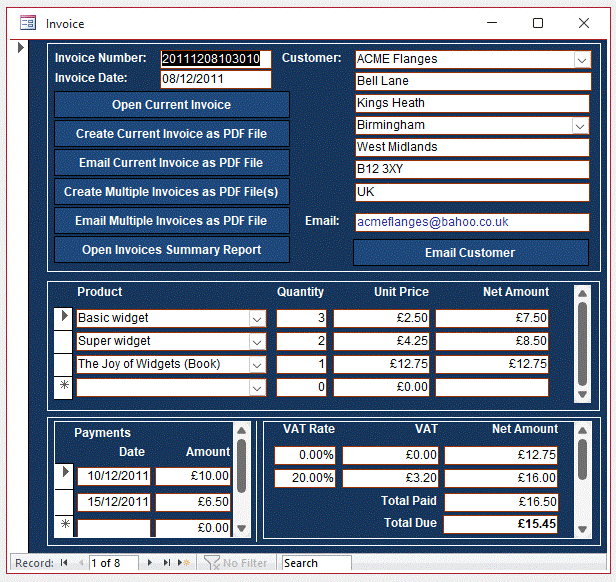Go to previous record navigation arrow

[x=81, y=563]
